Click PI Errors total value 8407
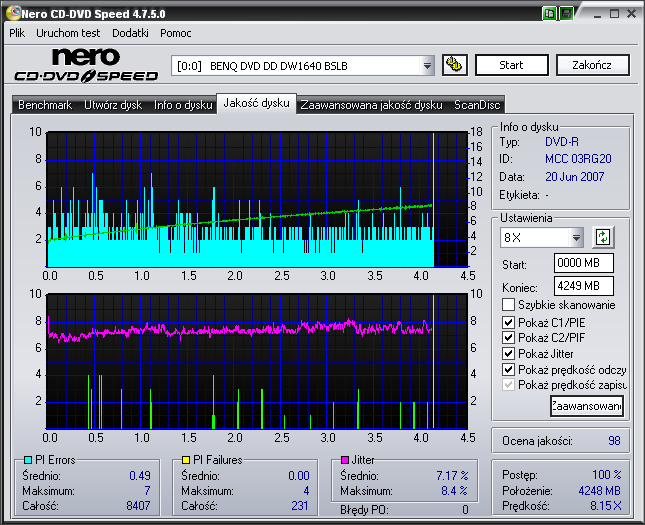This screenshot has height=525, width=645. [x=138, y=505]
